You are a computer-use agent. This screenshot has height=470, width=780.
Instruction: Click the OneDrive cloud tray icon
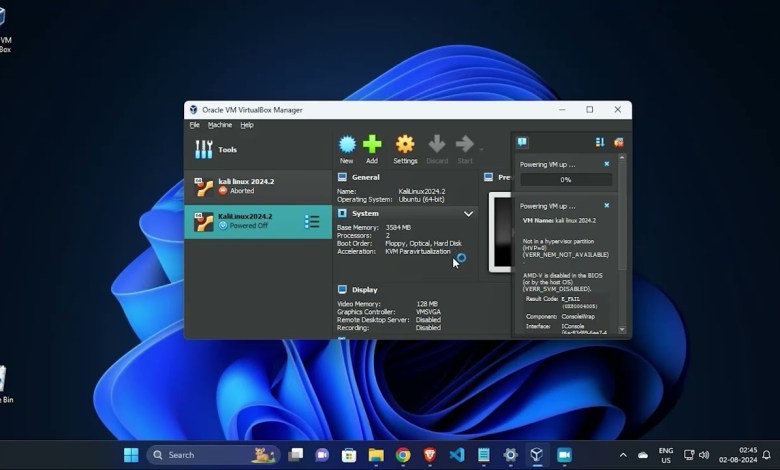pyautogui.click(x=643, y=455)
